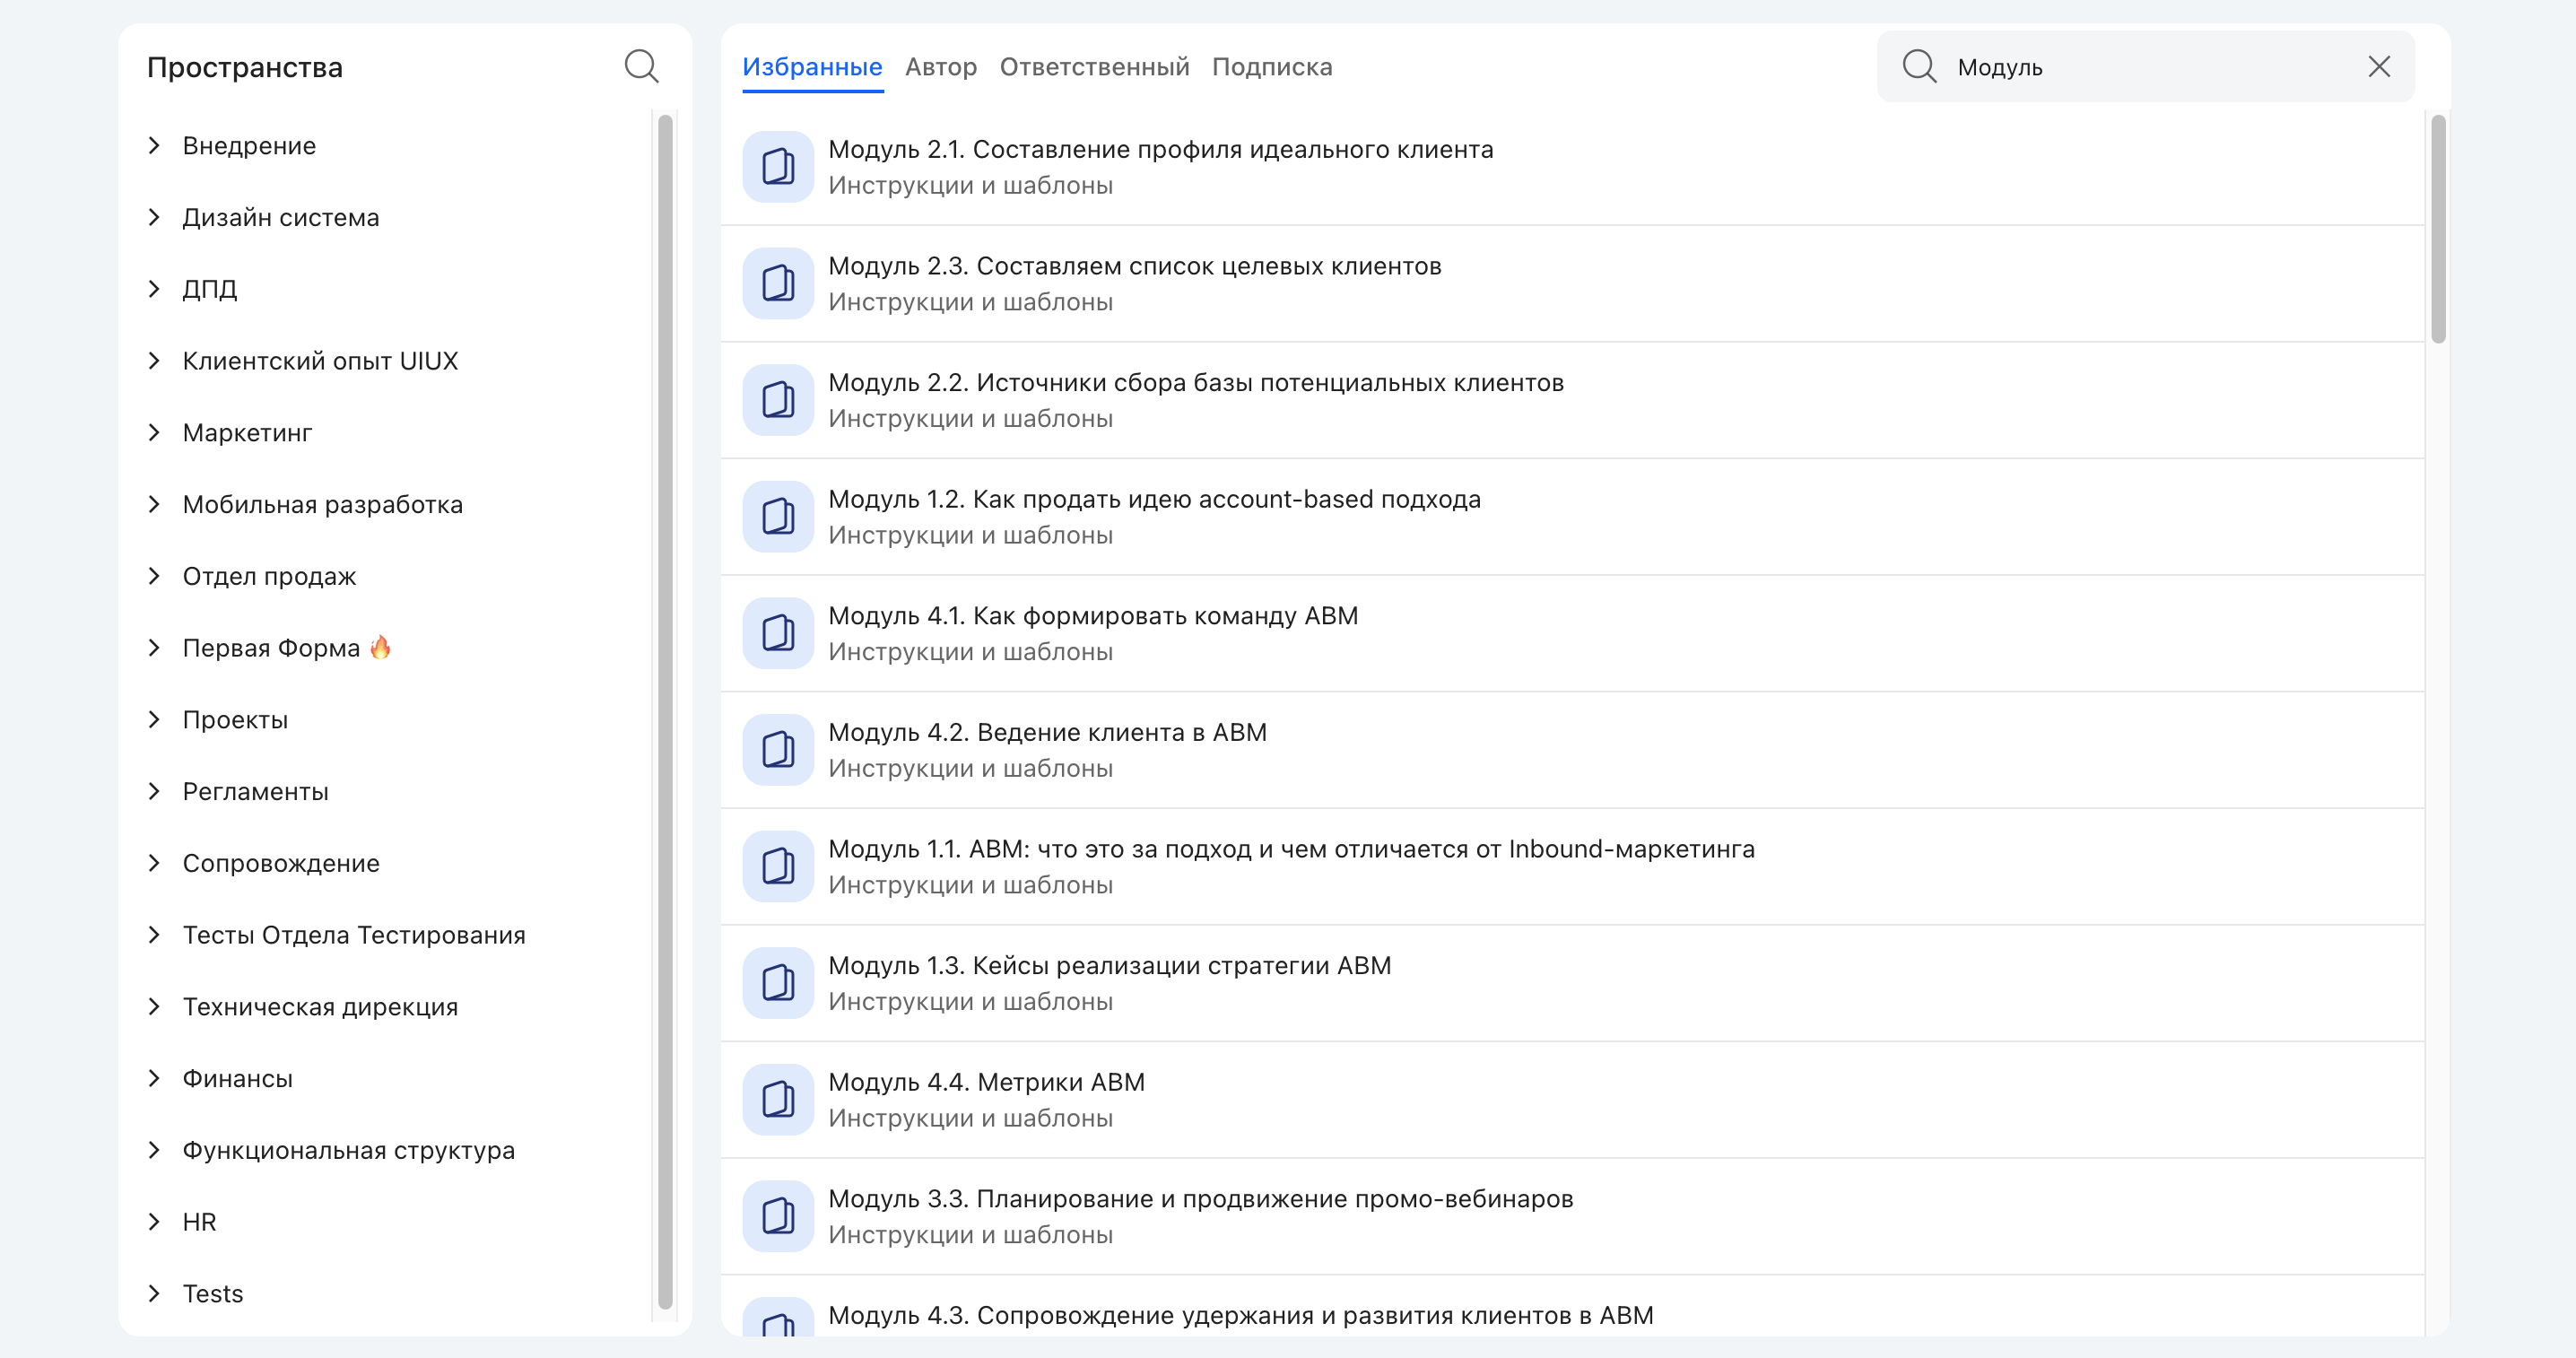Click the document icon for Модуль 2.1
Viewport: 2576px width, 1358px height.
pyautogui.click(x=778, y=167)
